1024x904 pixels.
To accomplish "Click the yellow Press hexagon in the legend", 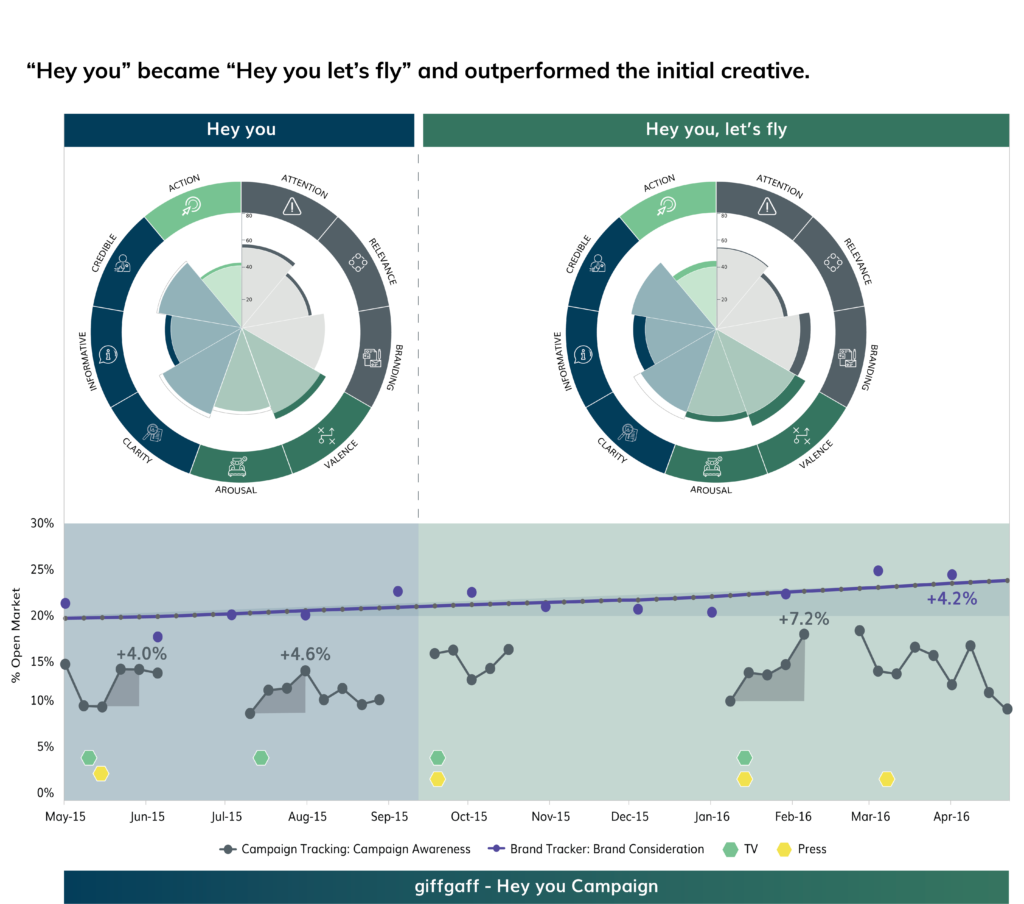I will click(x=784, y=849).
